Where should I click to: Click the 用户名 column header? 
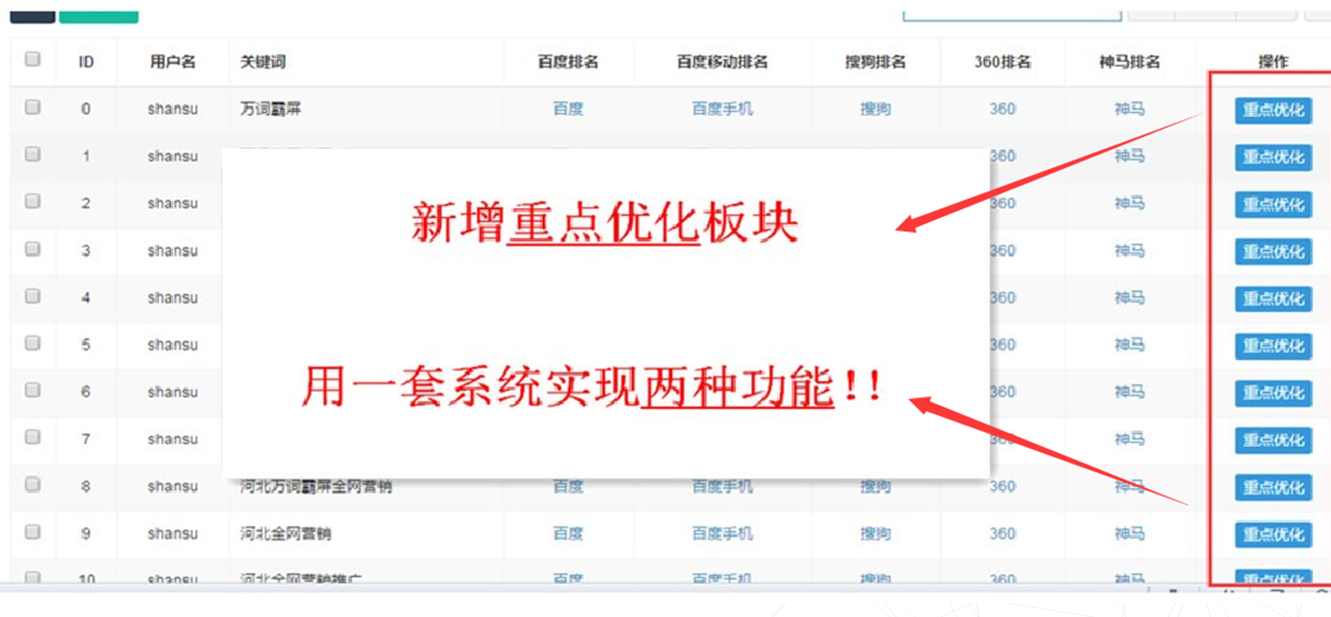(x=173, y=62)
